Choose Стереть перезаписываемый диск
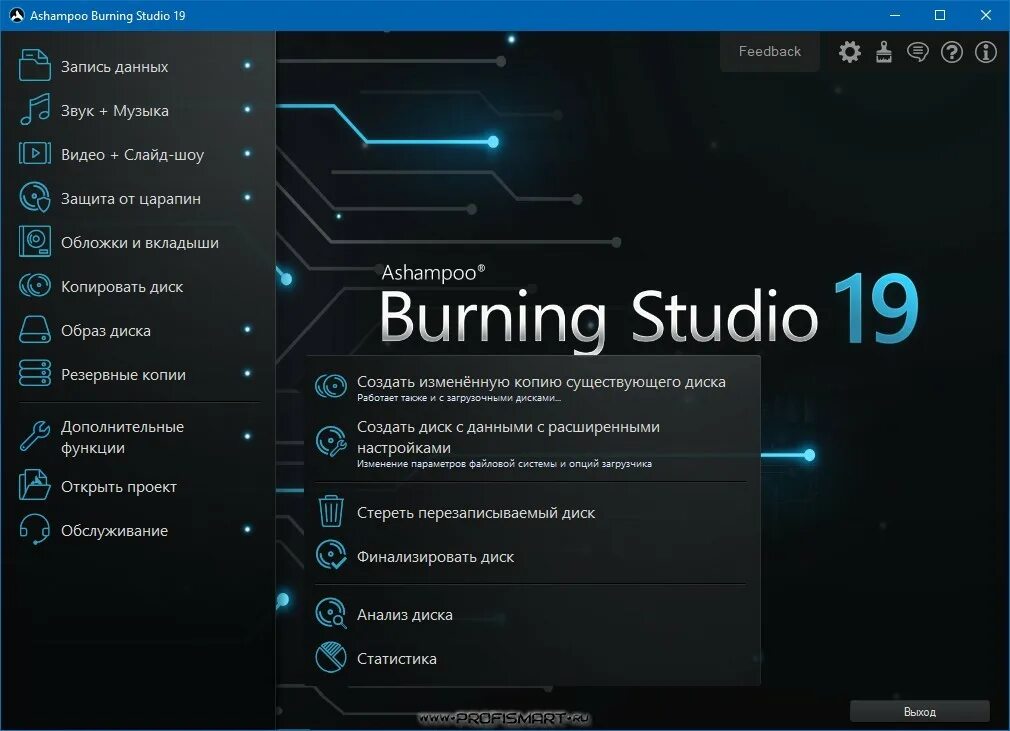Screen dimensions: 1010x731 475,513
